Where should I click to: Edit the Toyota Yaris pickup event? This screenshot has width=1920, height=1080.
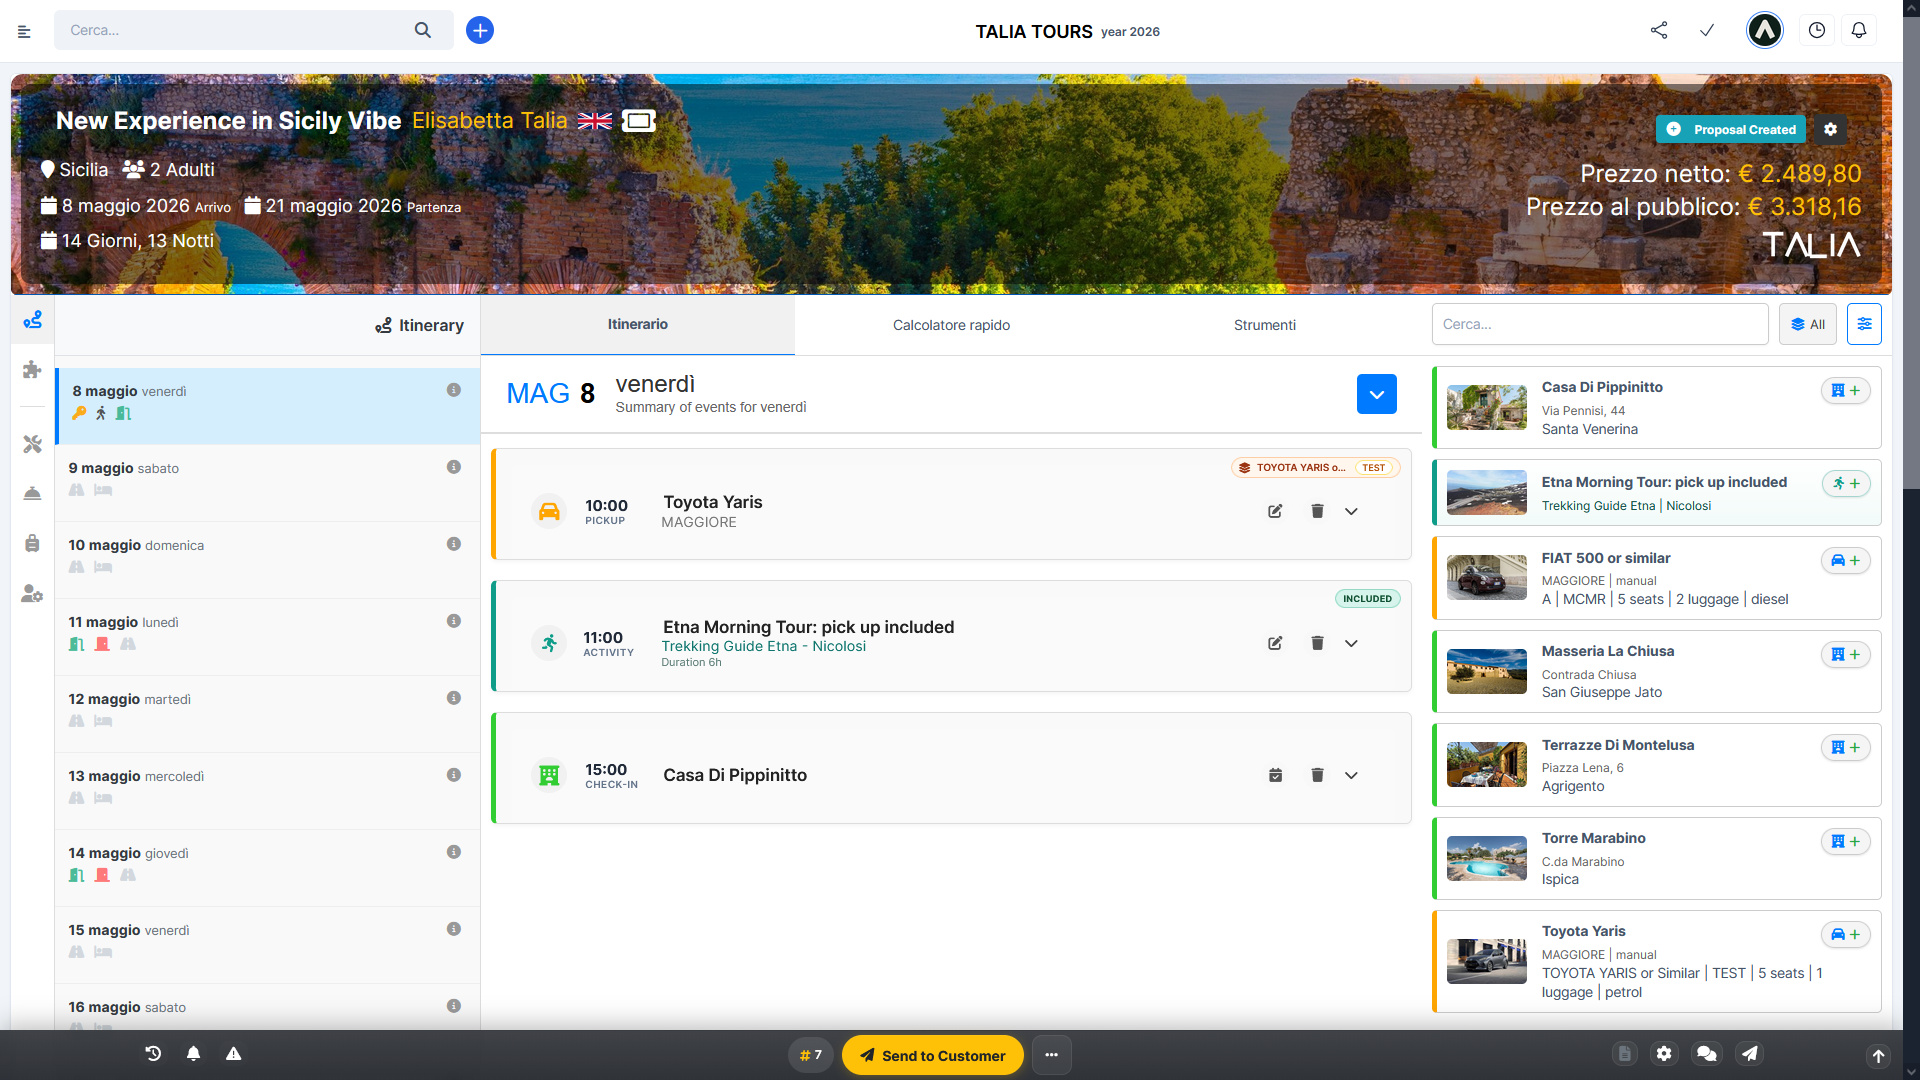[1275, 511]
